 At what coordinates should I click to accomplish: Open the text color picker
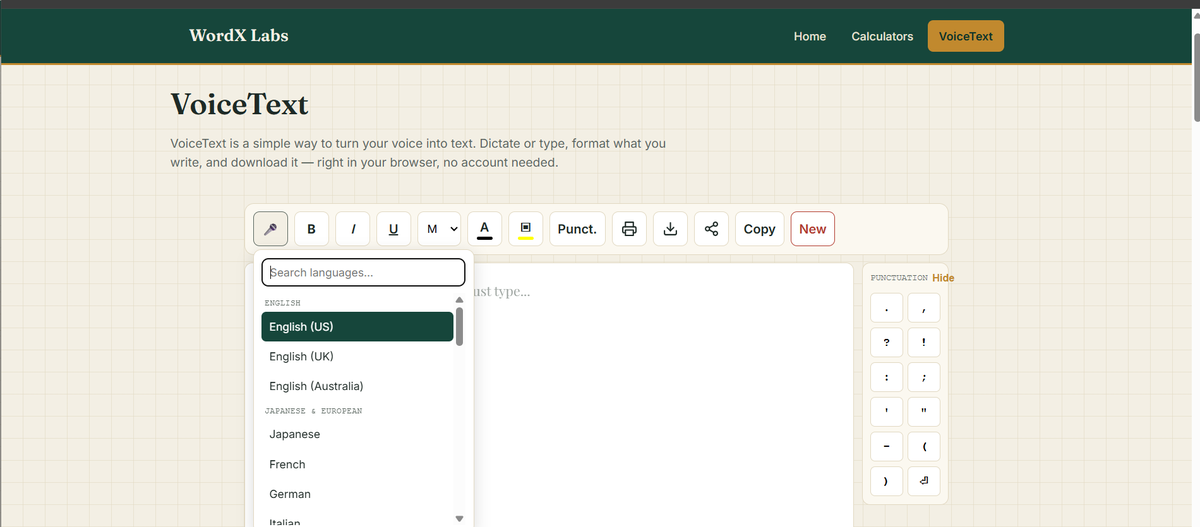(484, 229)
